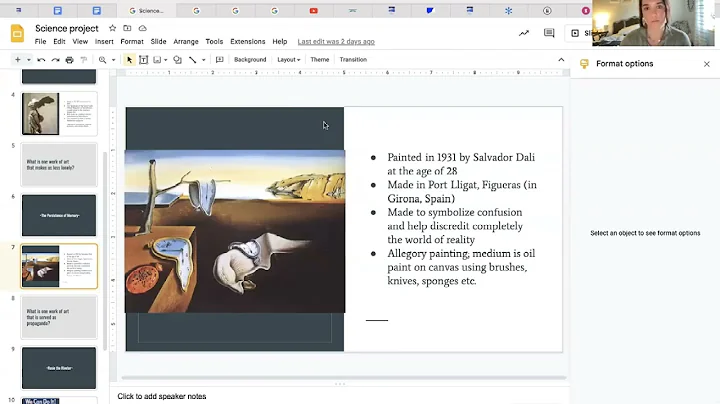The image size is (720, 404).
Task: Click the Transition button
Action: (x=353, y=60)
